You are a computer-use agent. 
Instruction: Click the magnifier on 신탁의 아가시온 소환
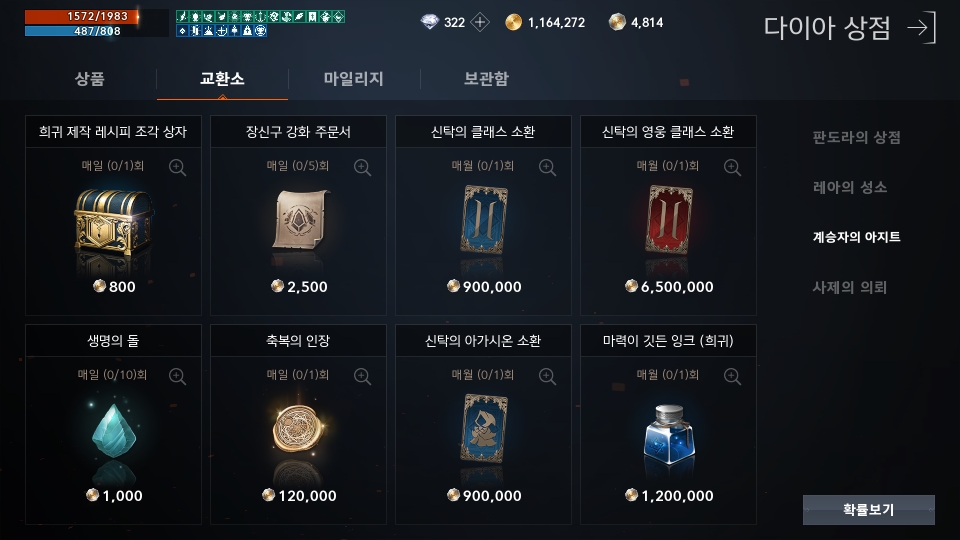[x=547, y=376]
